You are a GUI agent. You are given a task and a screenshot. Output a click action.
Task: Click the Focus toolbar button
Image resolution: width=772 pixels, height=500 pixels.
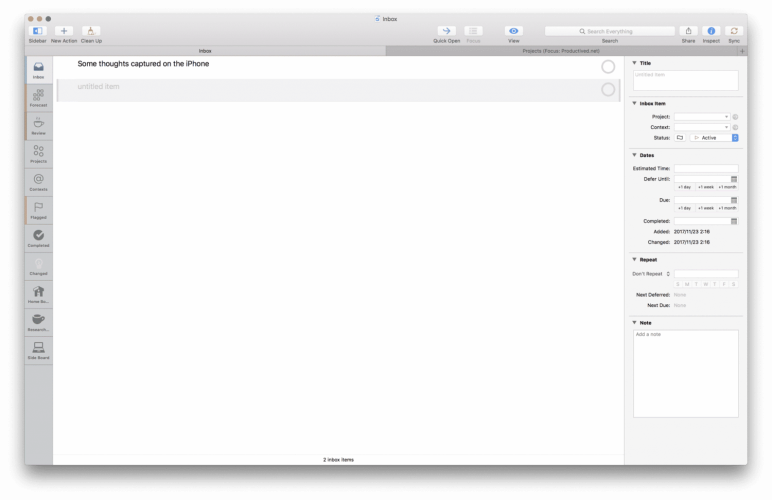(x=473, y=31)
